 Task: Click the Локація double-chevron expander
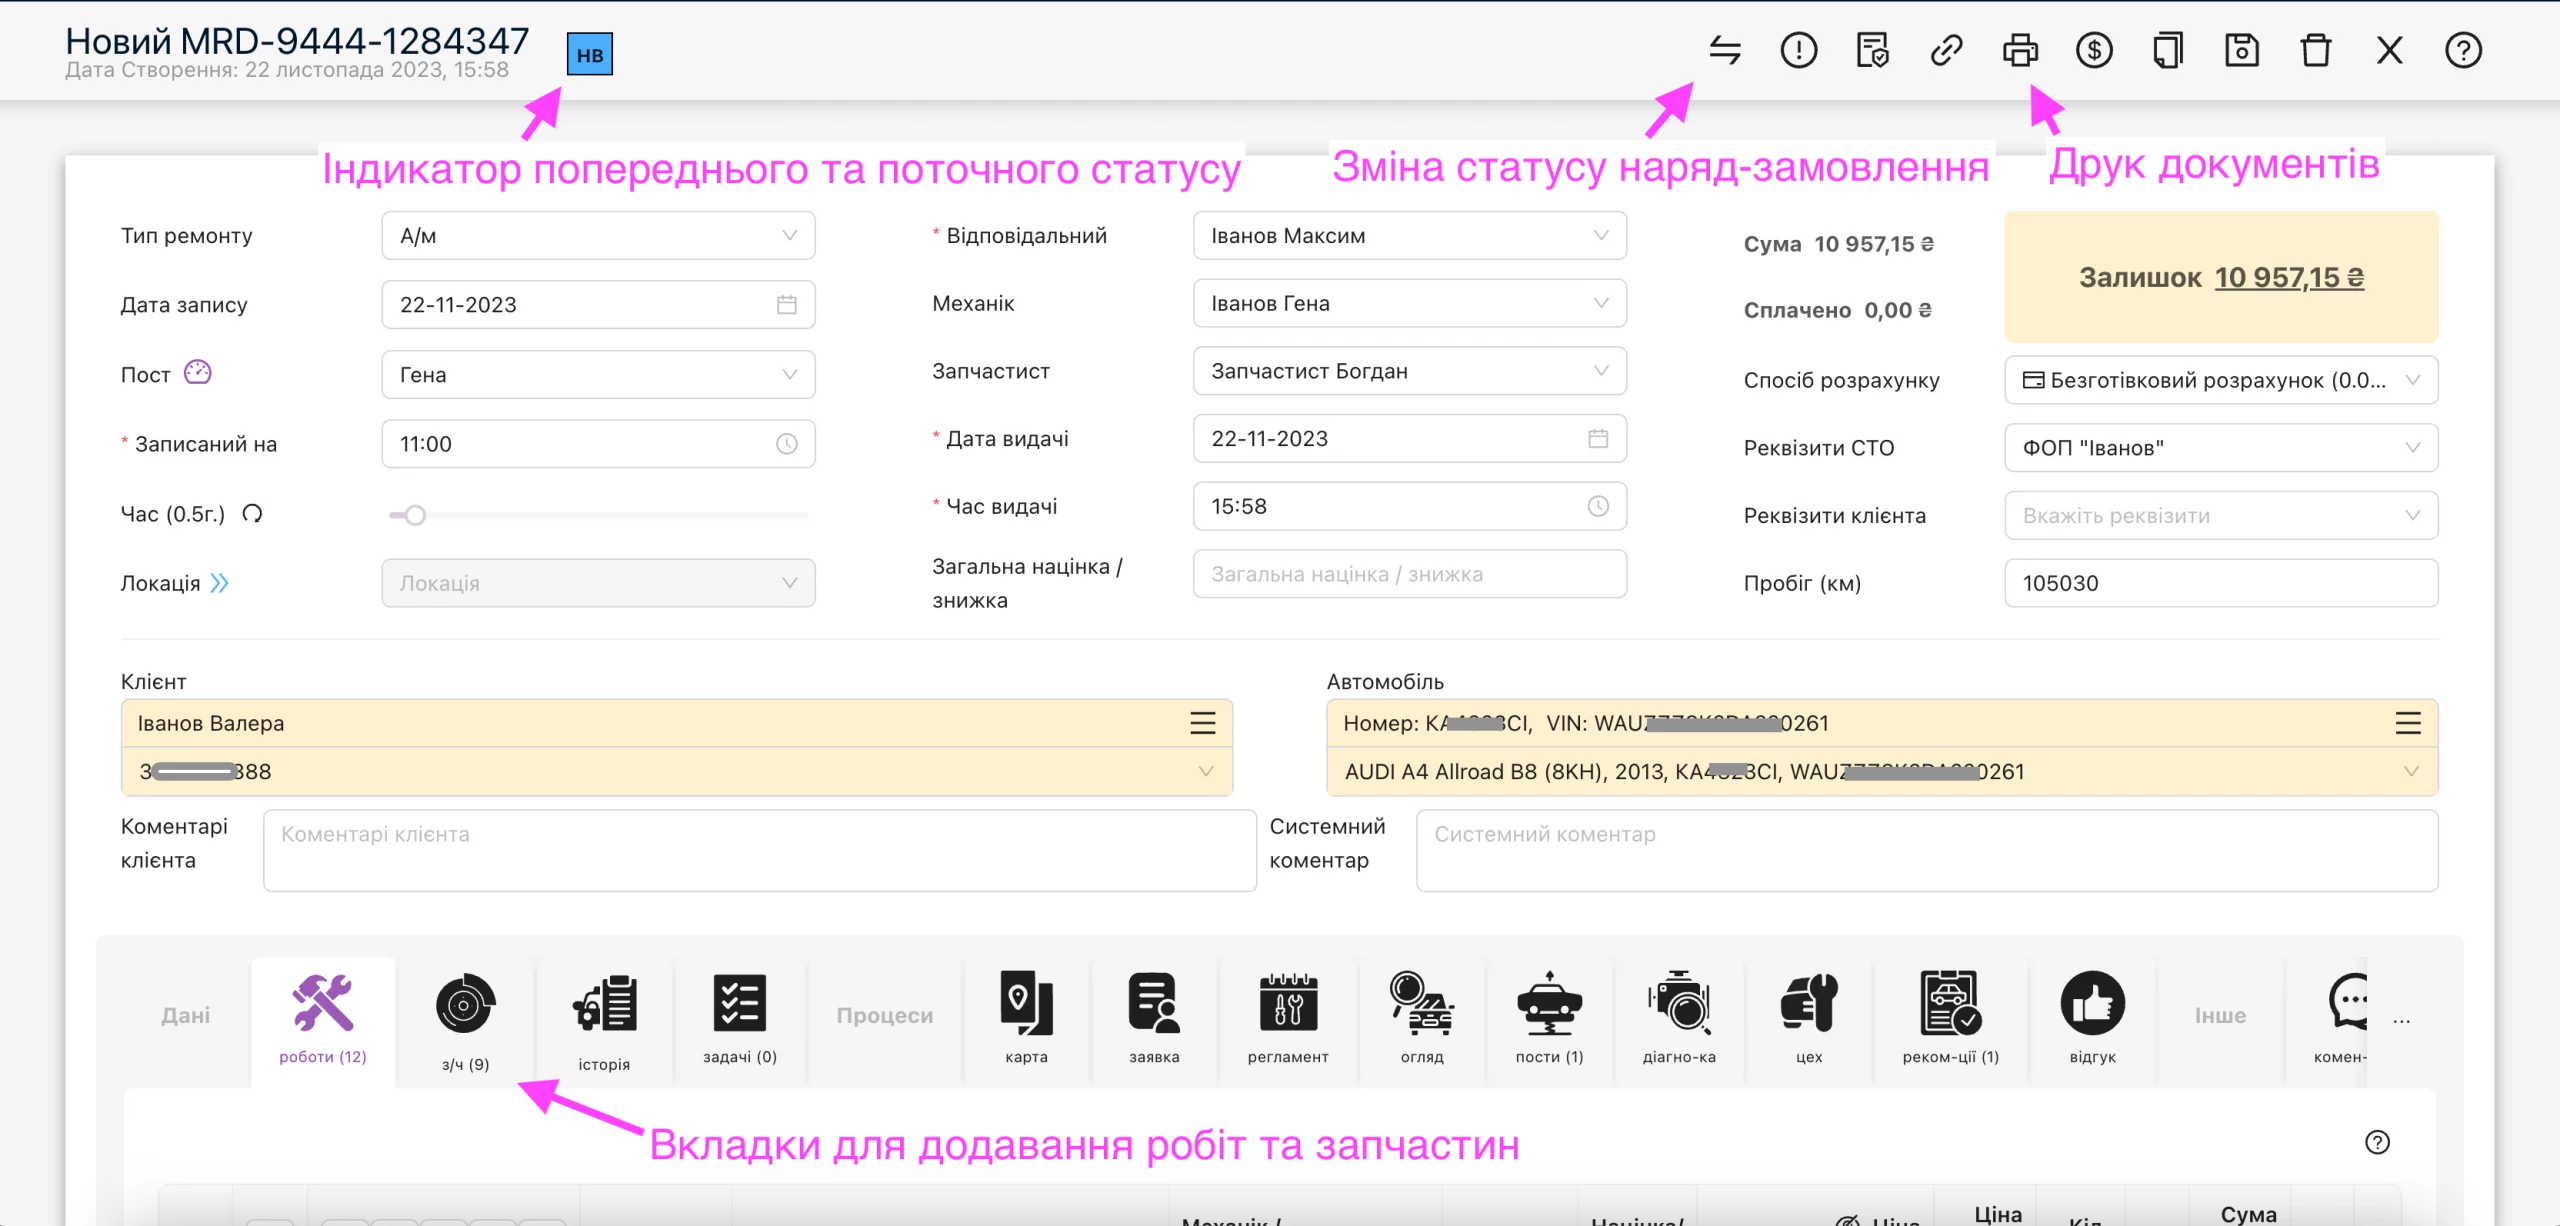[220, 583]
